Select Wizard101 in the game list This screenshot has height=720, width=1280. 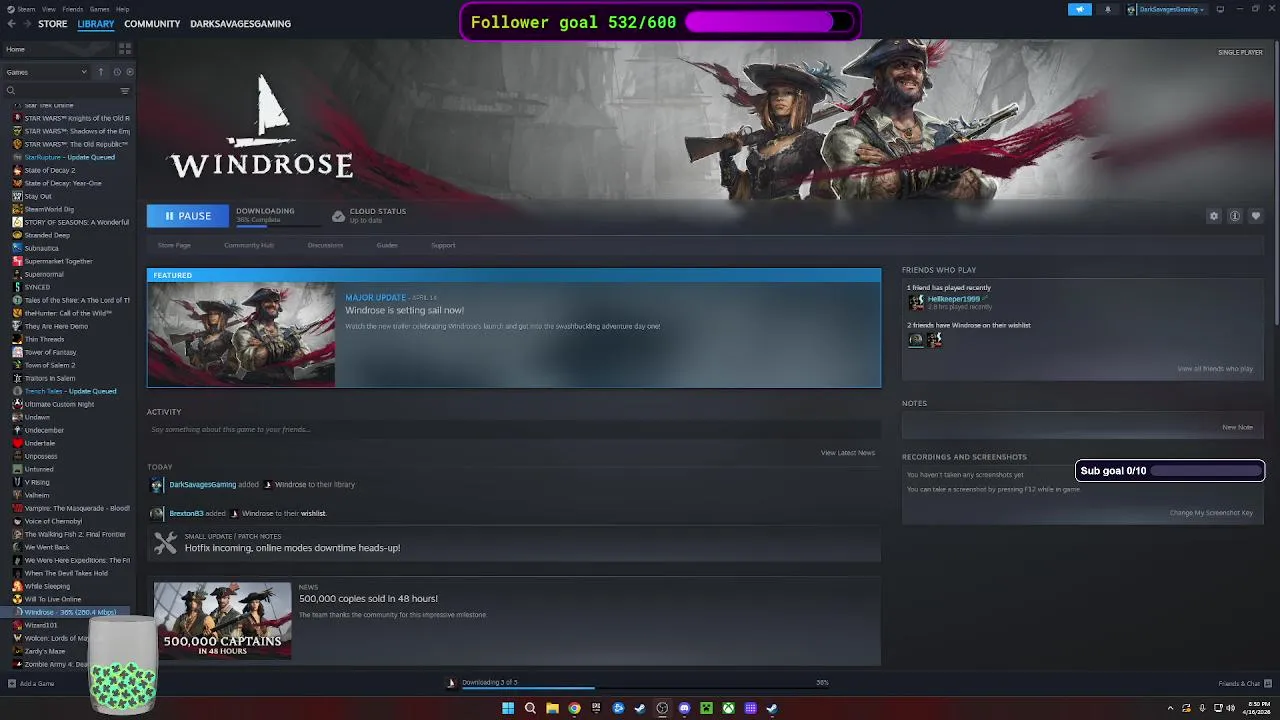point(41,625)
